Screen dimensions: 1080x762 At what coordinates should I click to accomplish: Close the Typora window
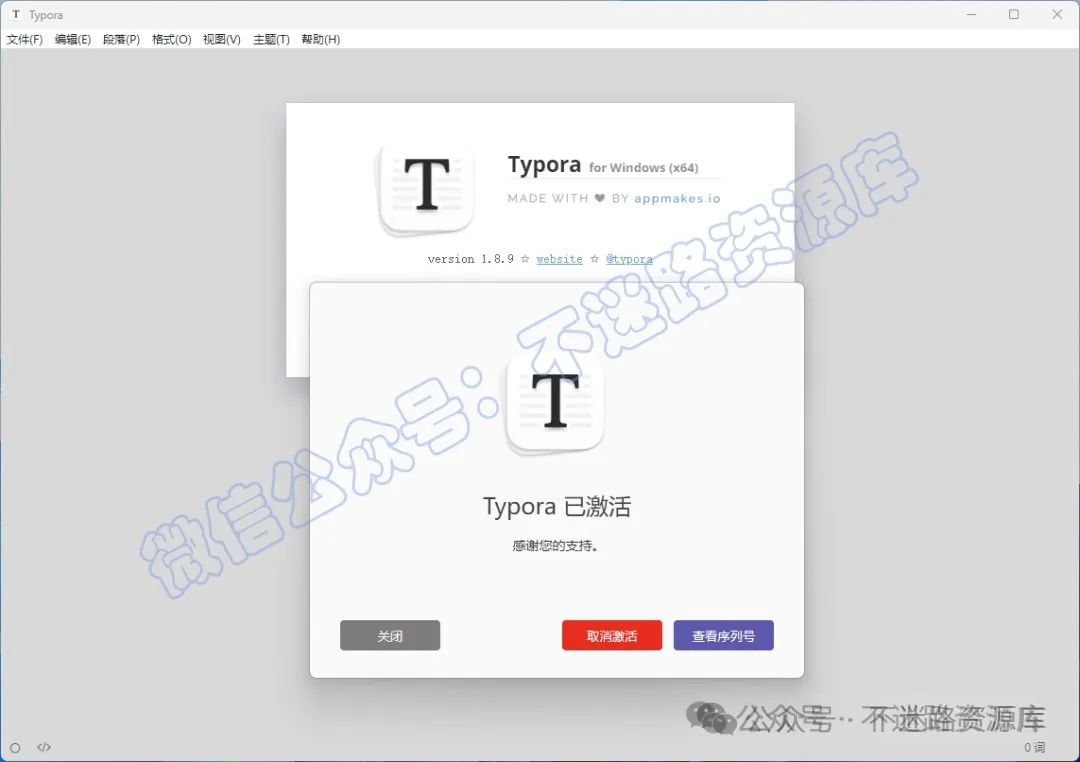1057,14
